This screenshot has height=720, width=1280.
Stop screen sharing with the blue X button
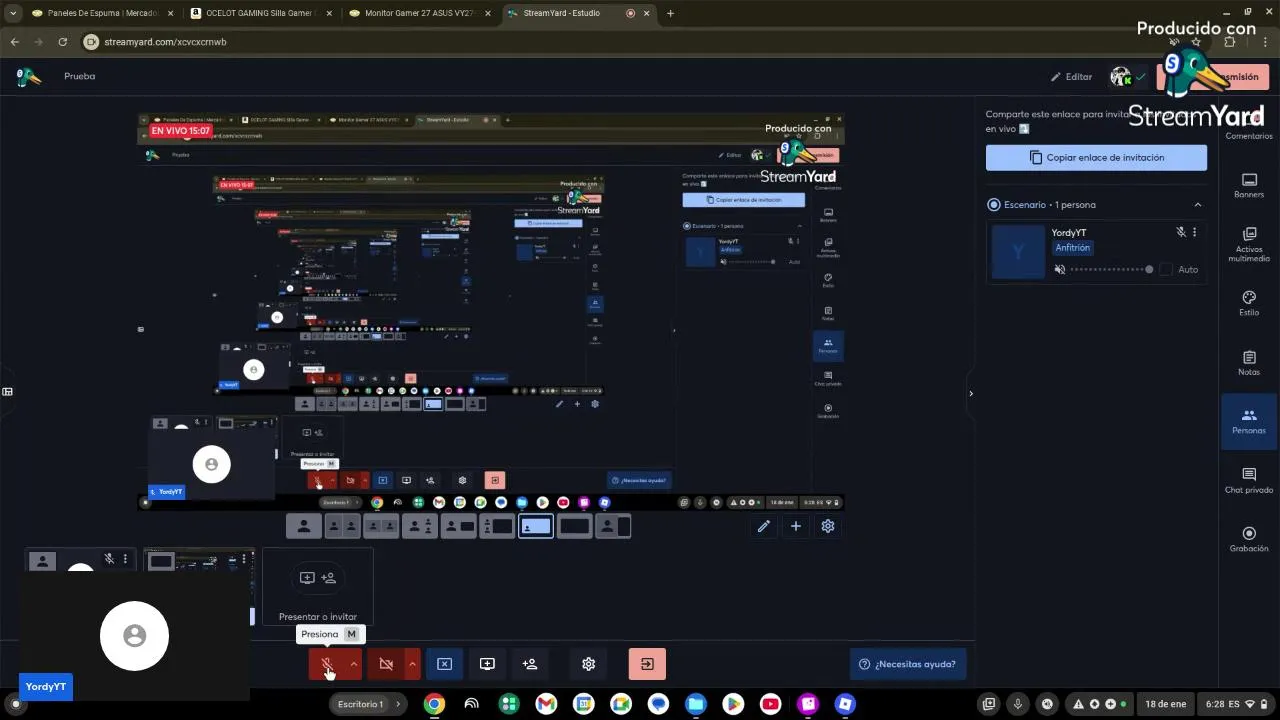tap(445, 664)
